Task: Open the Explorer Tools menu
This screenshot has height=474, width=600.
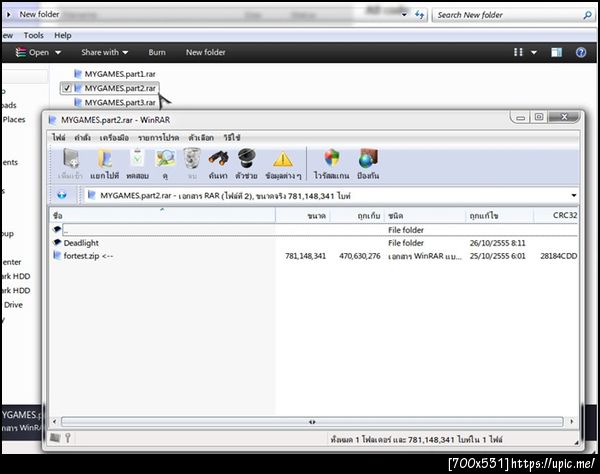Action: [34, 36]
